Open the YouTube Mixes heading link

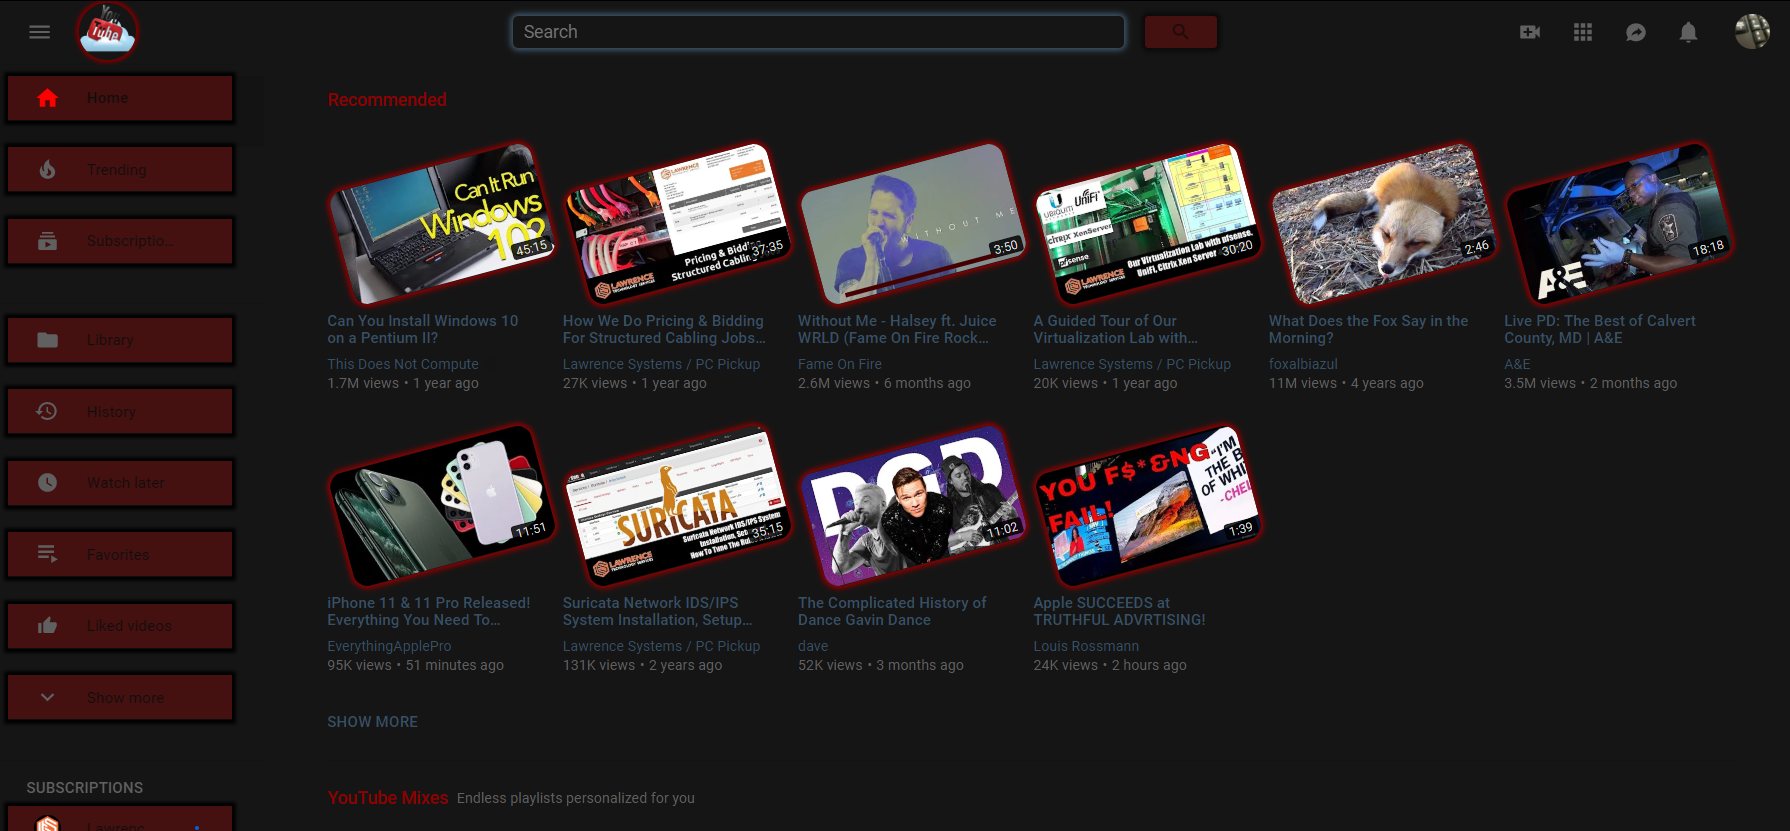[387, 798]
